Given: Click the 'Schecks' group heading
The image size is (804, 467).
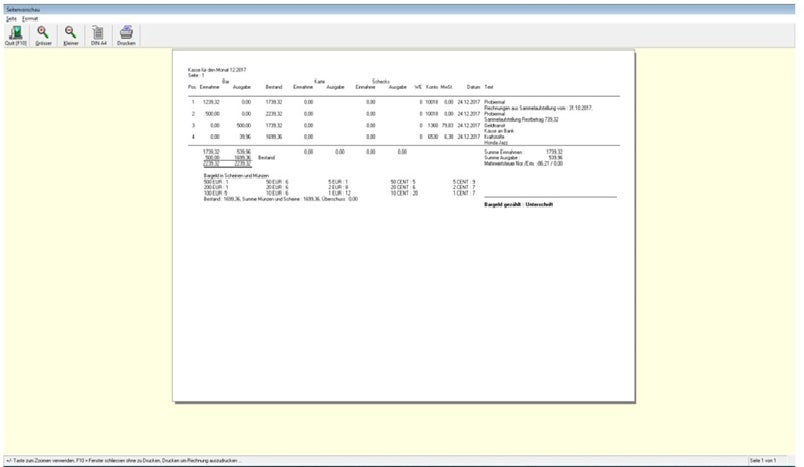Looking at the screenshot, I should [x=381, y=82].
